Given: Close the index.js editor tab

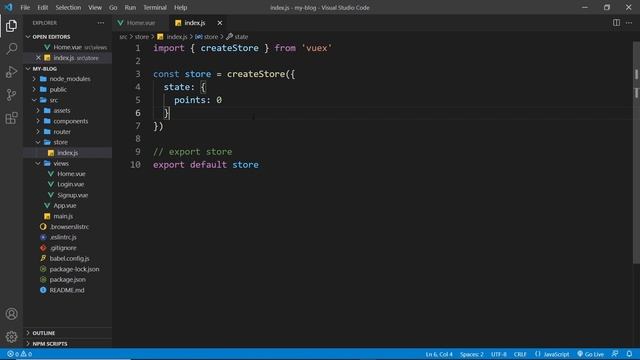Looking at the screenshot, I should [220, 23].
